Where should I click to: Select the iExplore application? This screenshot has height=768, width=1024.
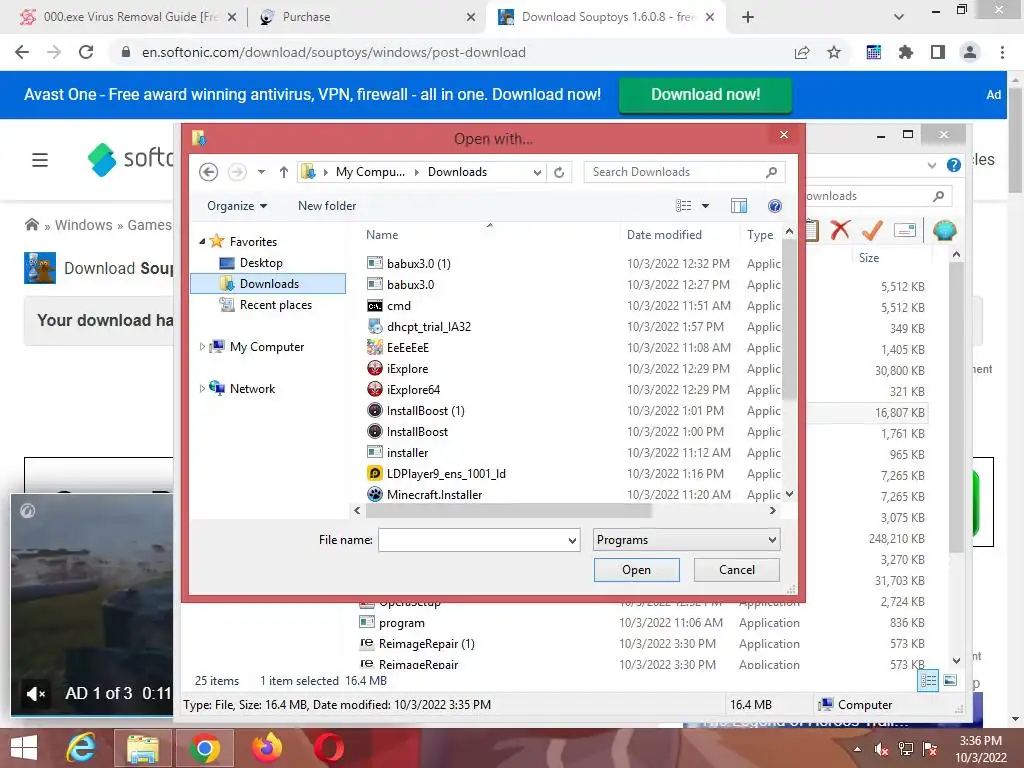pyautogui.click(x=408, y=369)
